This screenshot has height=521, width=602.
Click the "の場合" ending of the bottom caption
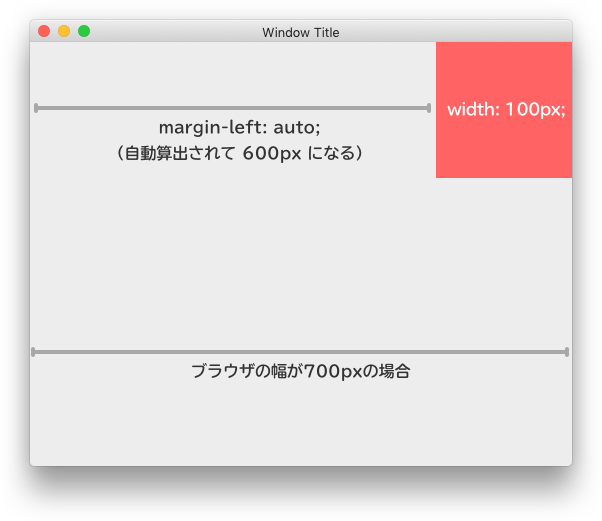click(386, 372)
